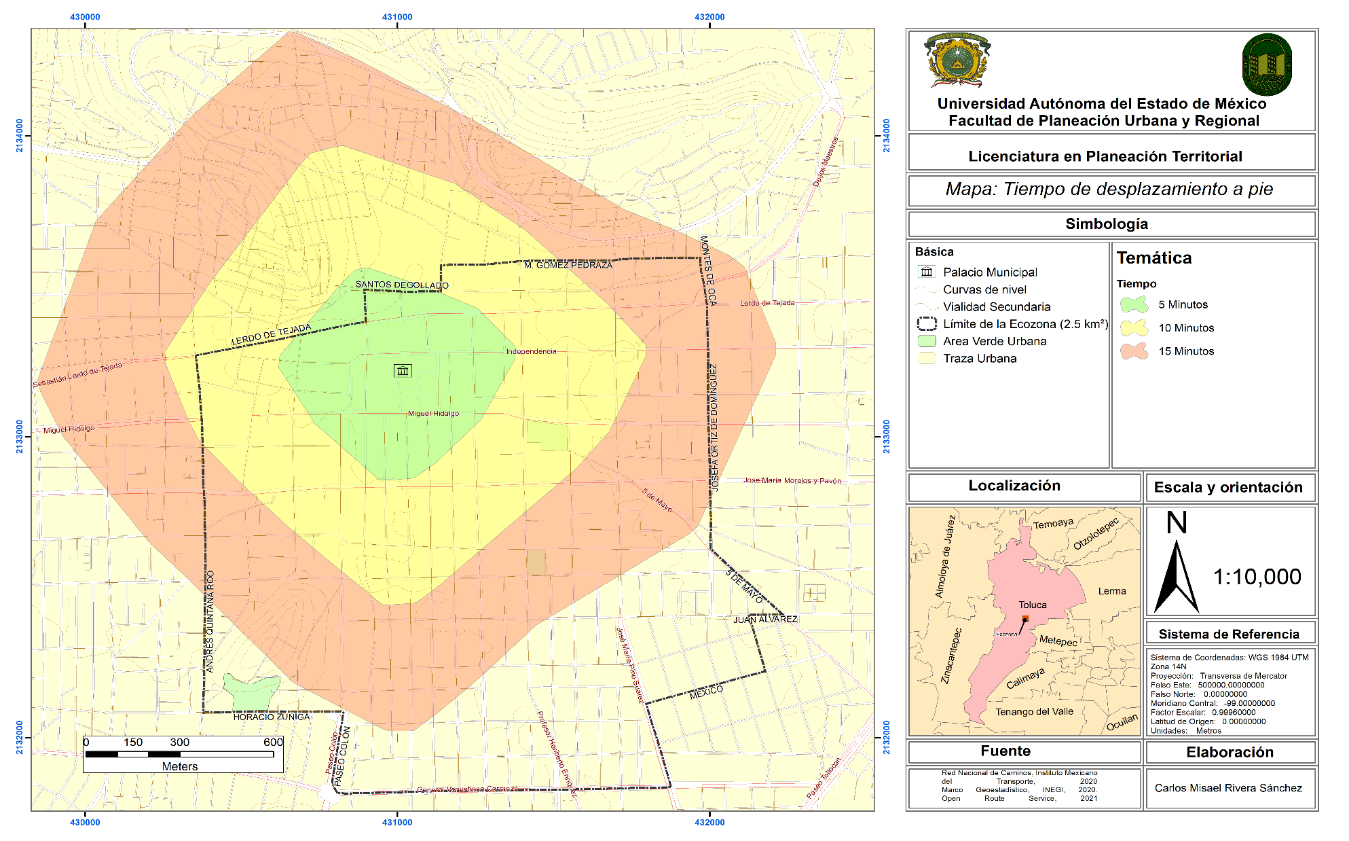Screen dimensions: 1349x841
Task: Click the Simbología section header
Action: 1106,224
